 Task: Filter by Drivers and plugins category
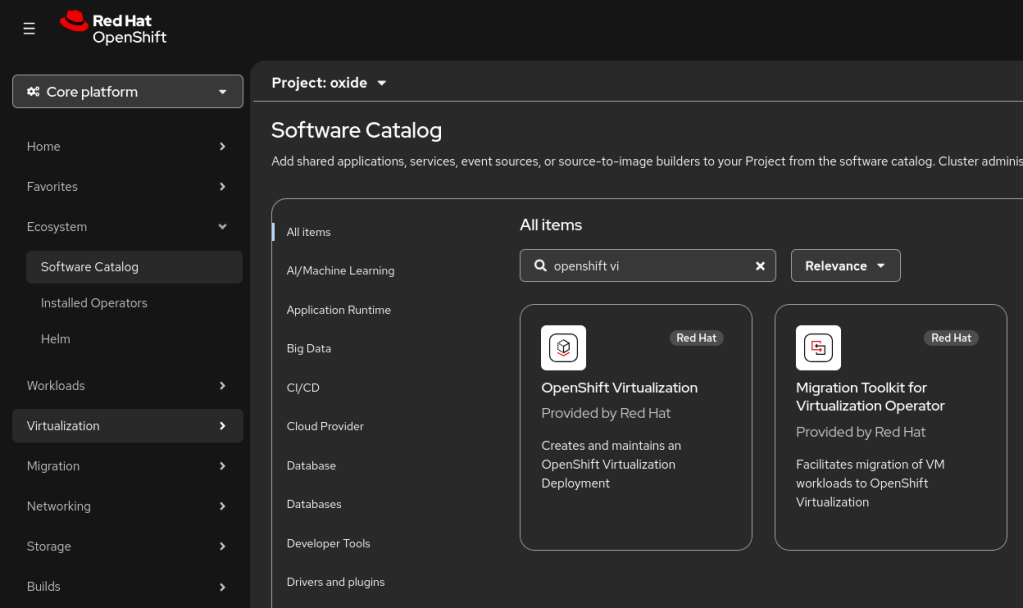335,582
